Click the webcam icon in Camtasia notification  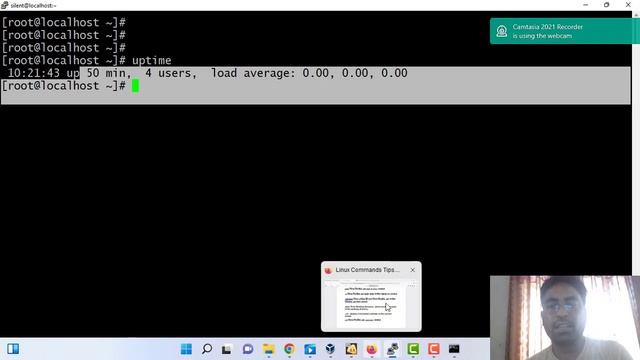point(502,31)
